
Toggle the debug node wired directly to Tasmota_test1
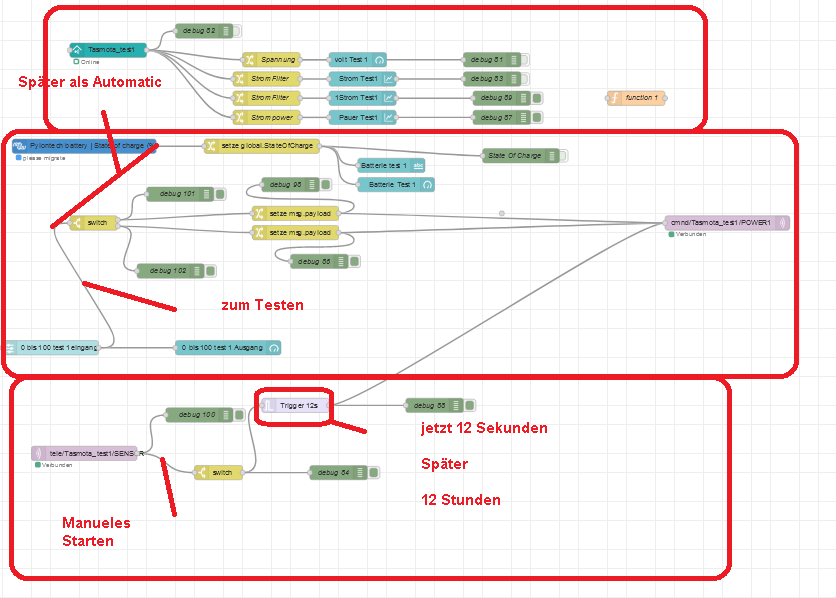(237, 31)
